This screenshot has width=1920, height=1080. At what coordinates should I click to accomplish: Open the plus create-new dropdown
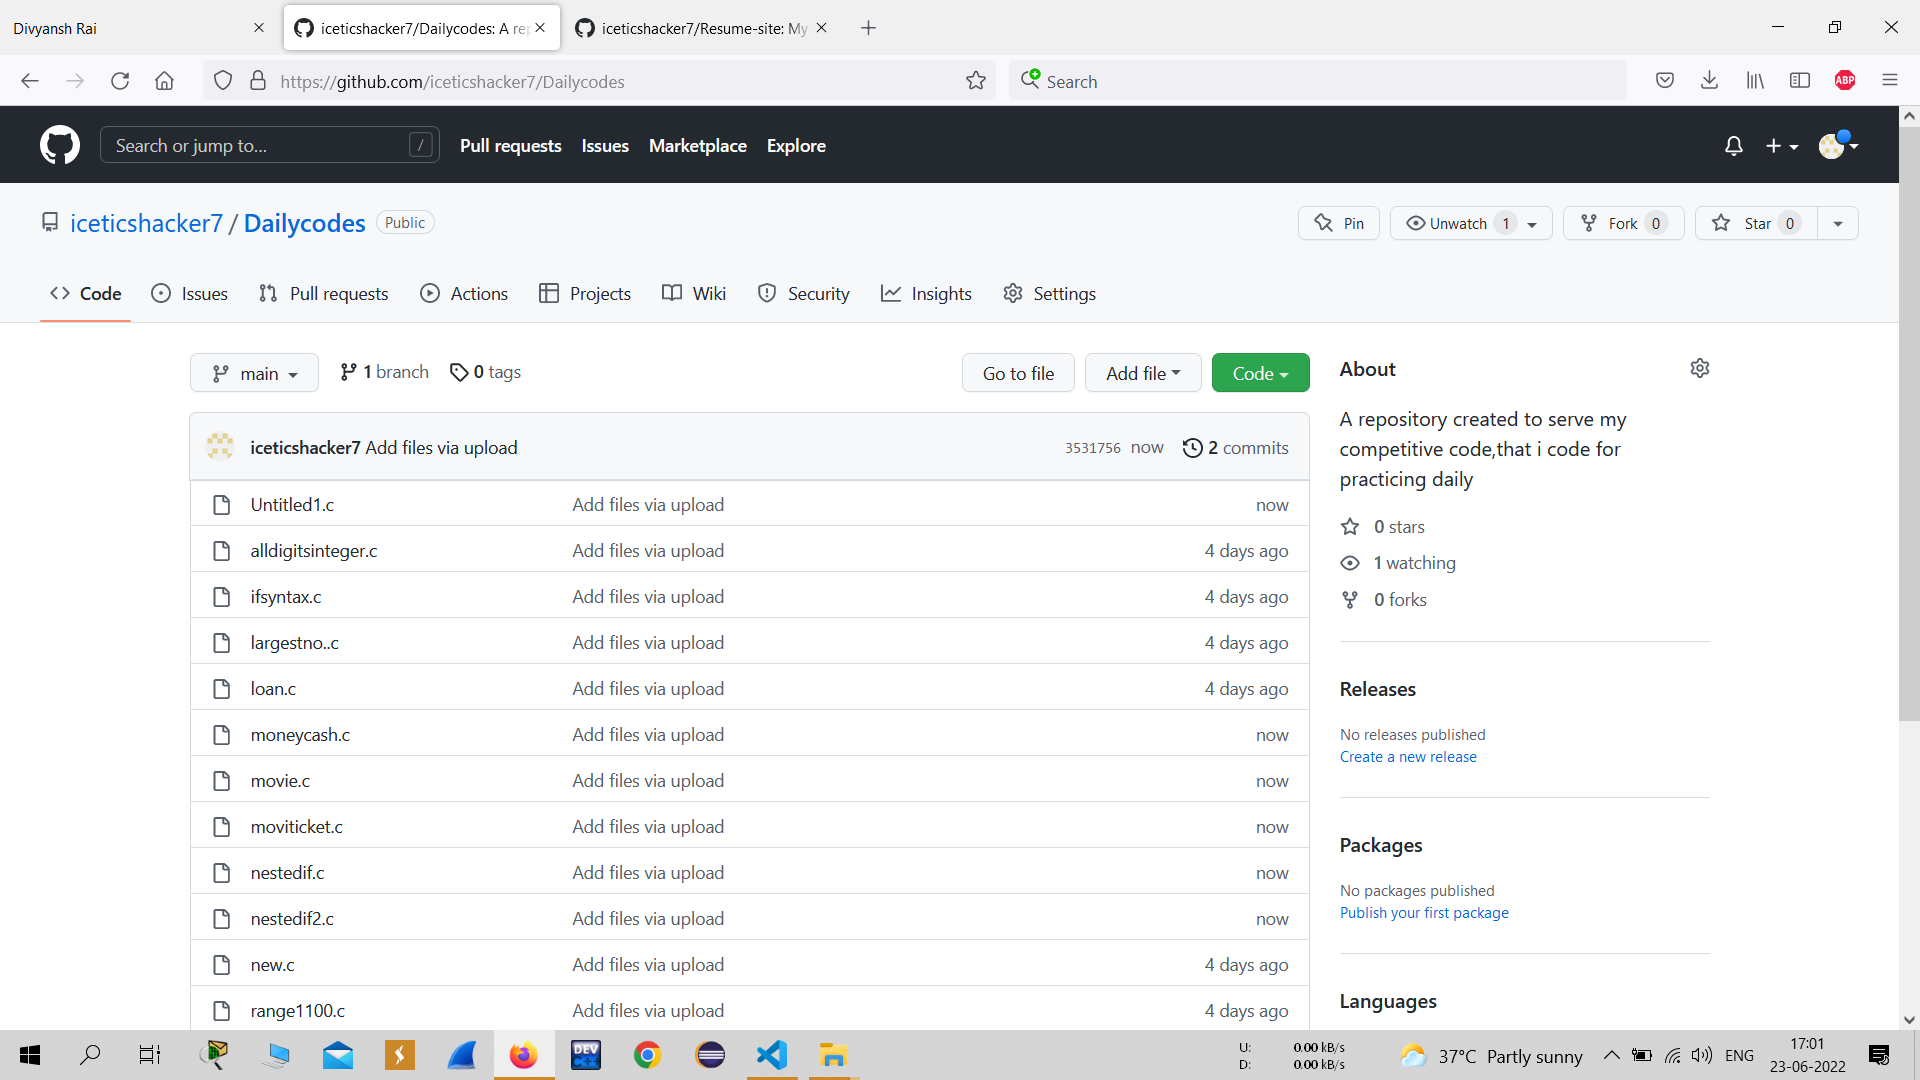tap(1782, 146)
